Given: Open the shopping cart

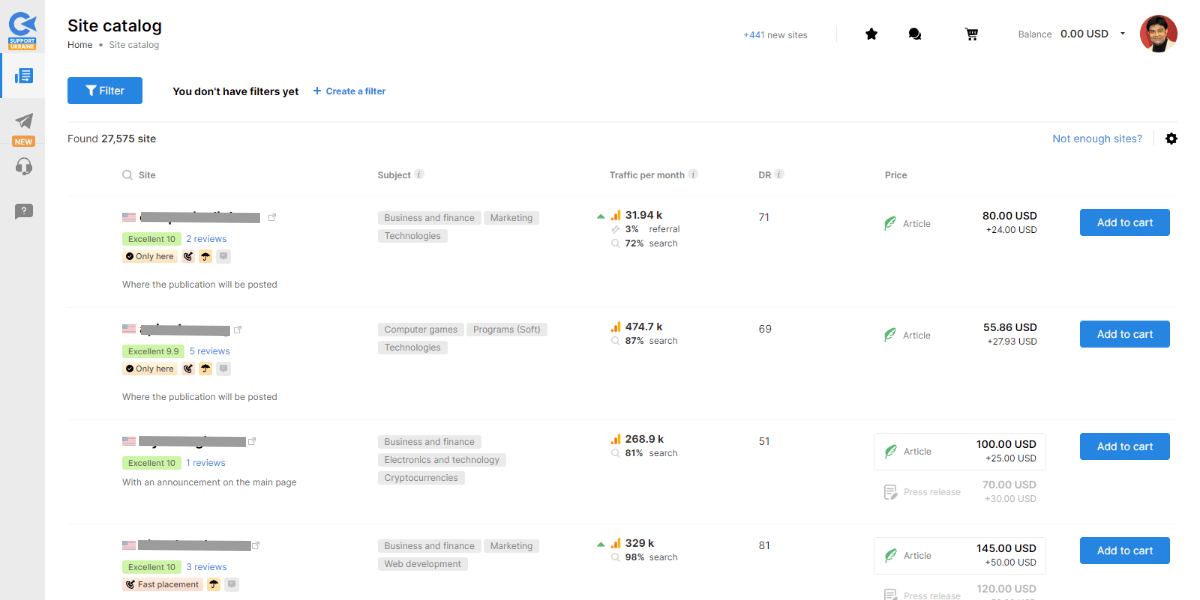Looking at the screenshot, I should (971, 33).
